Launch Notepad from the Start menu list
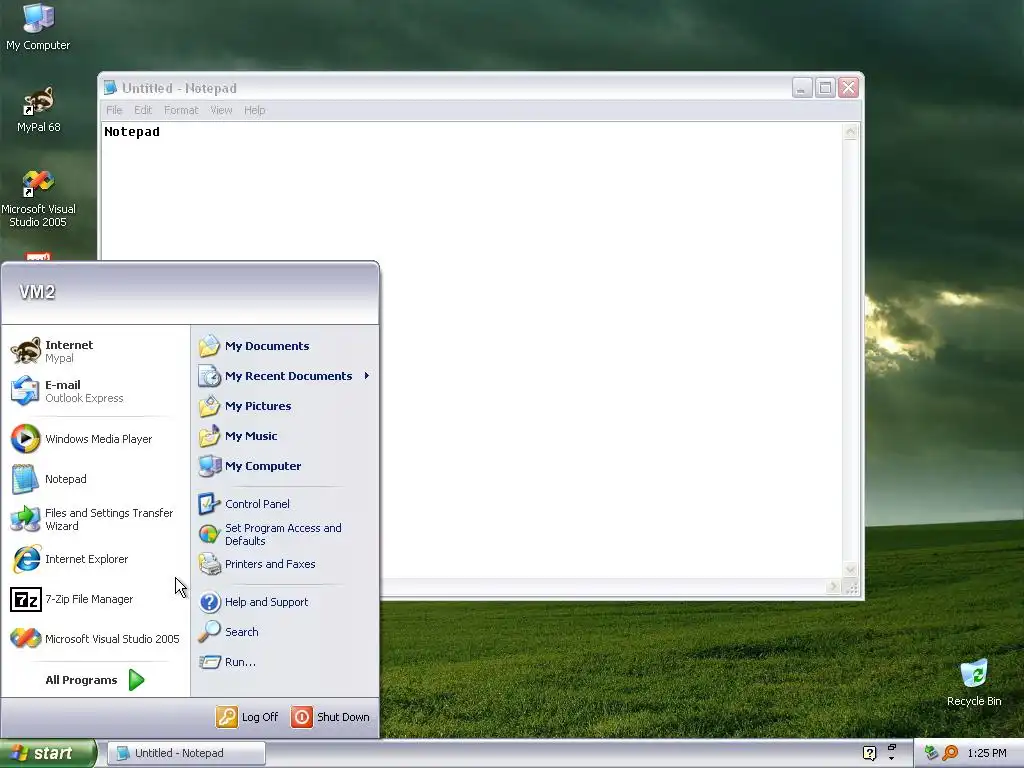 tap(95, 479)
